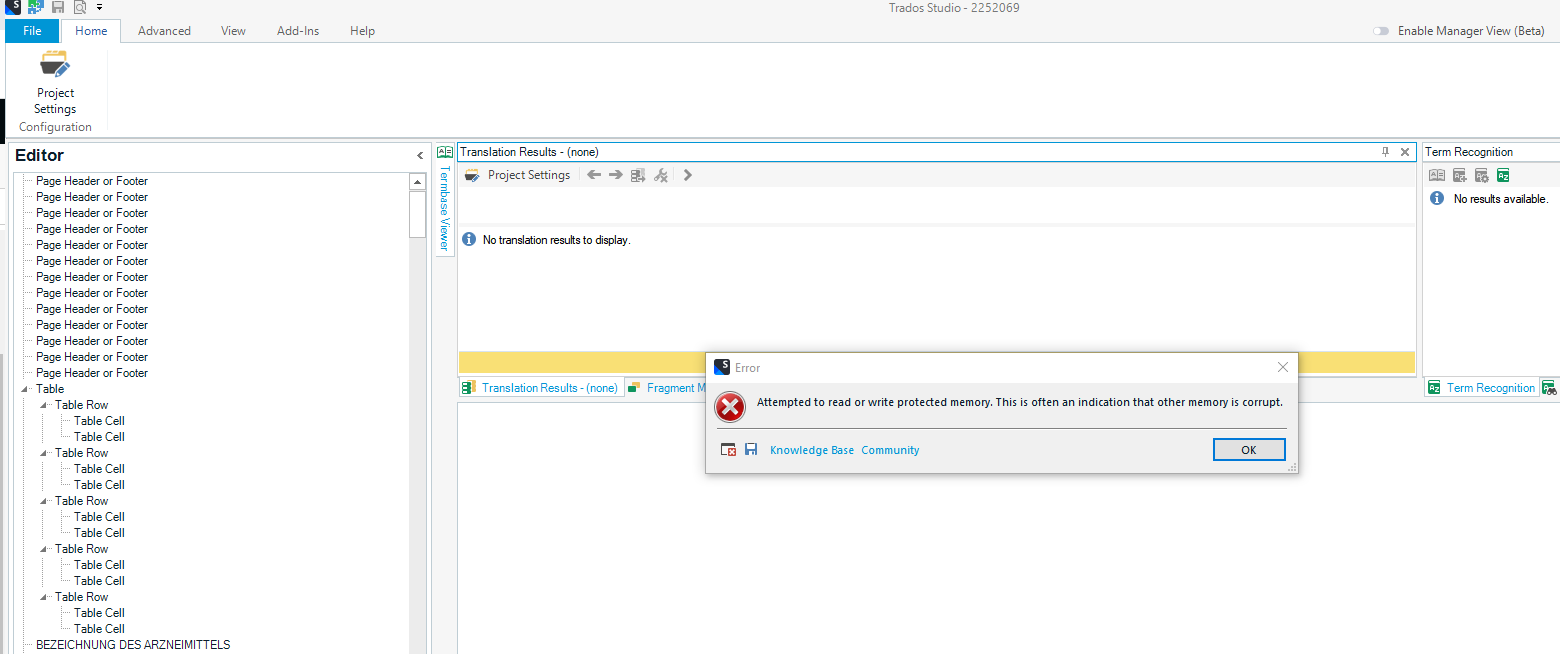The image size is (1560, 654).
Task: Open the Add-Ins ribbon tab
Action: [x=298, y=31]
